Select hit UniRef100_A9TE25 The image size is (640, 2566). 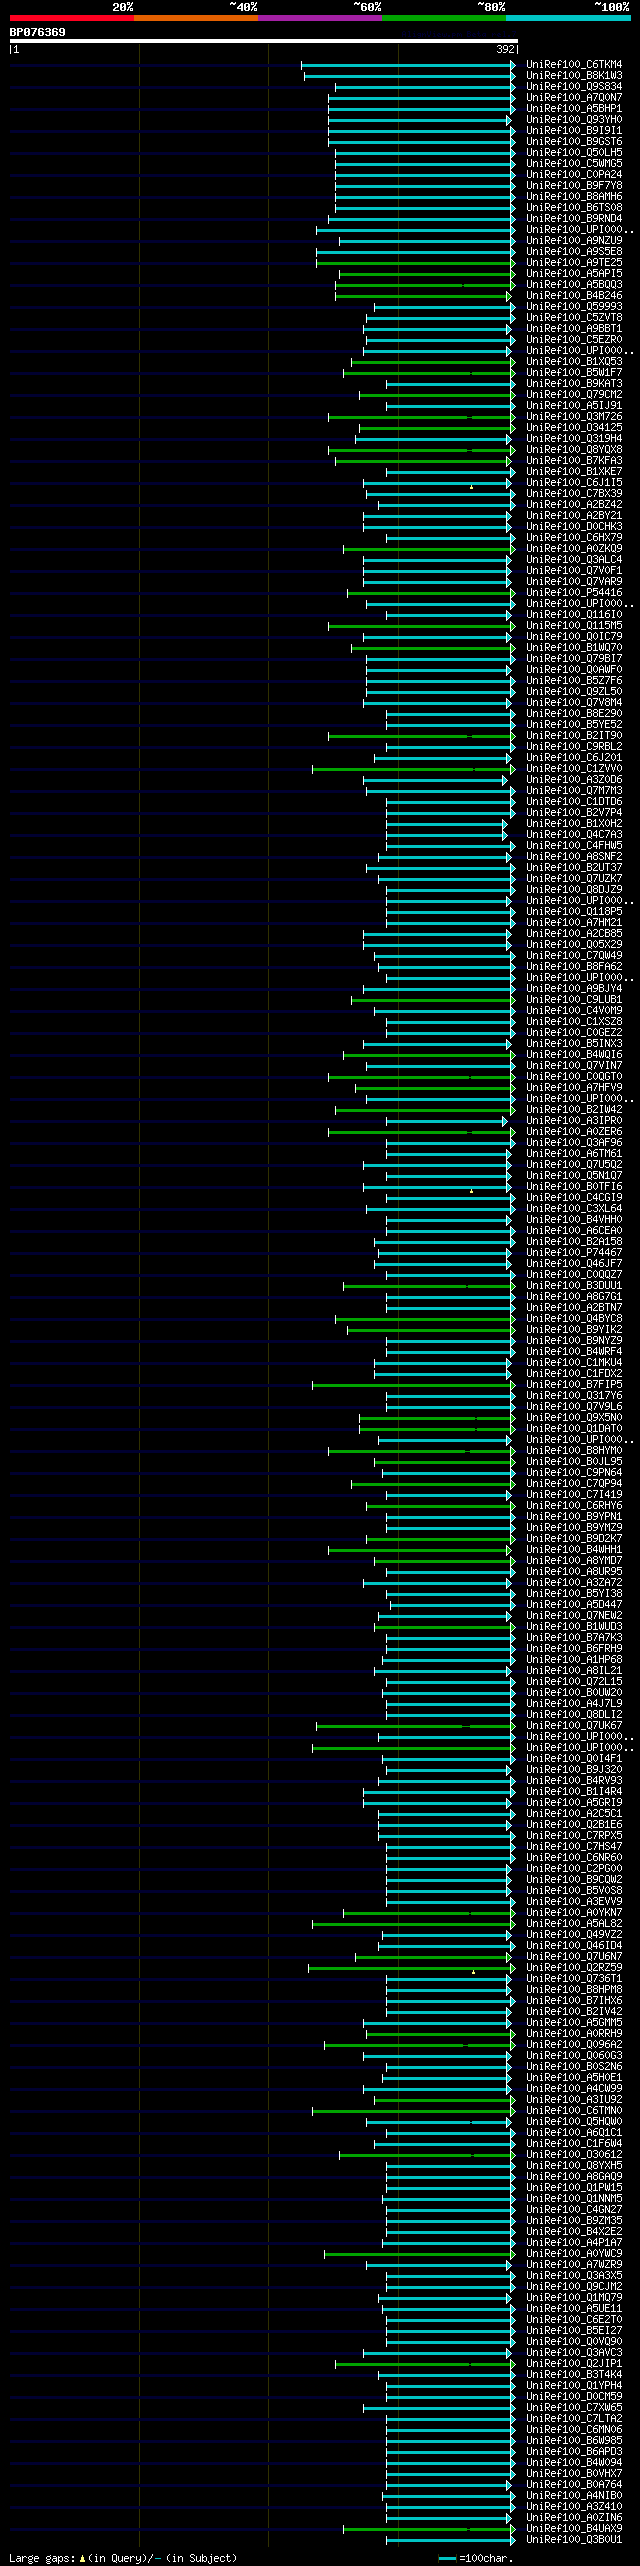click(574, 263)
